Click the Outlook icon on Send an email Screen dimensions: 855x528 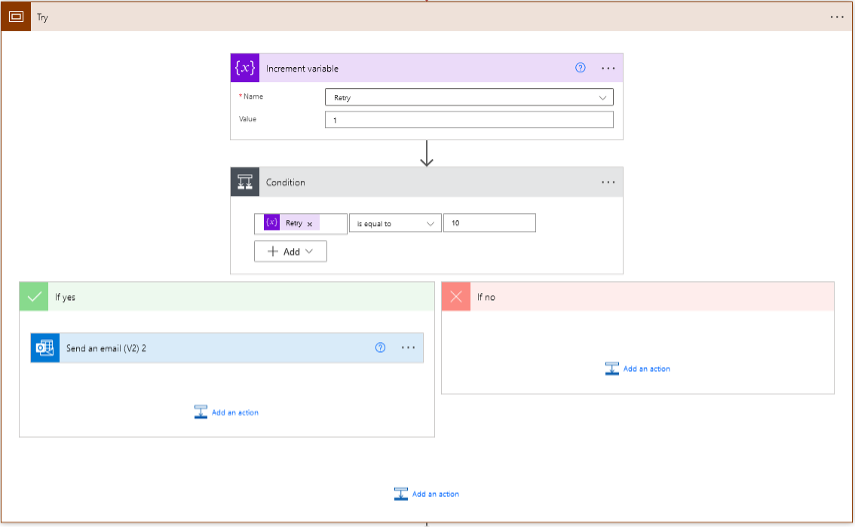45,347
